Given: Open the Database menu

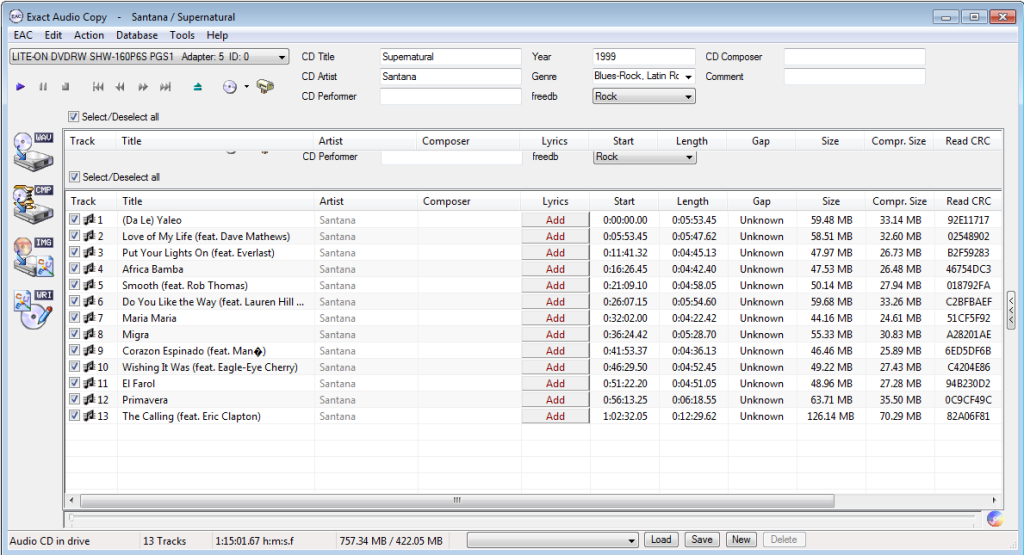Looking at the screenshot, I should click(137, 35).
